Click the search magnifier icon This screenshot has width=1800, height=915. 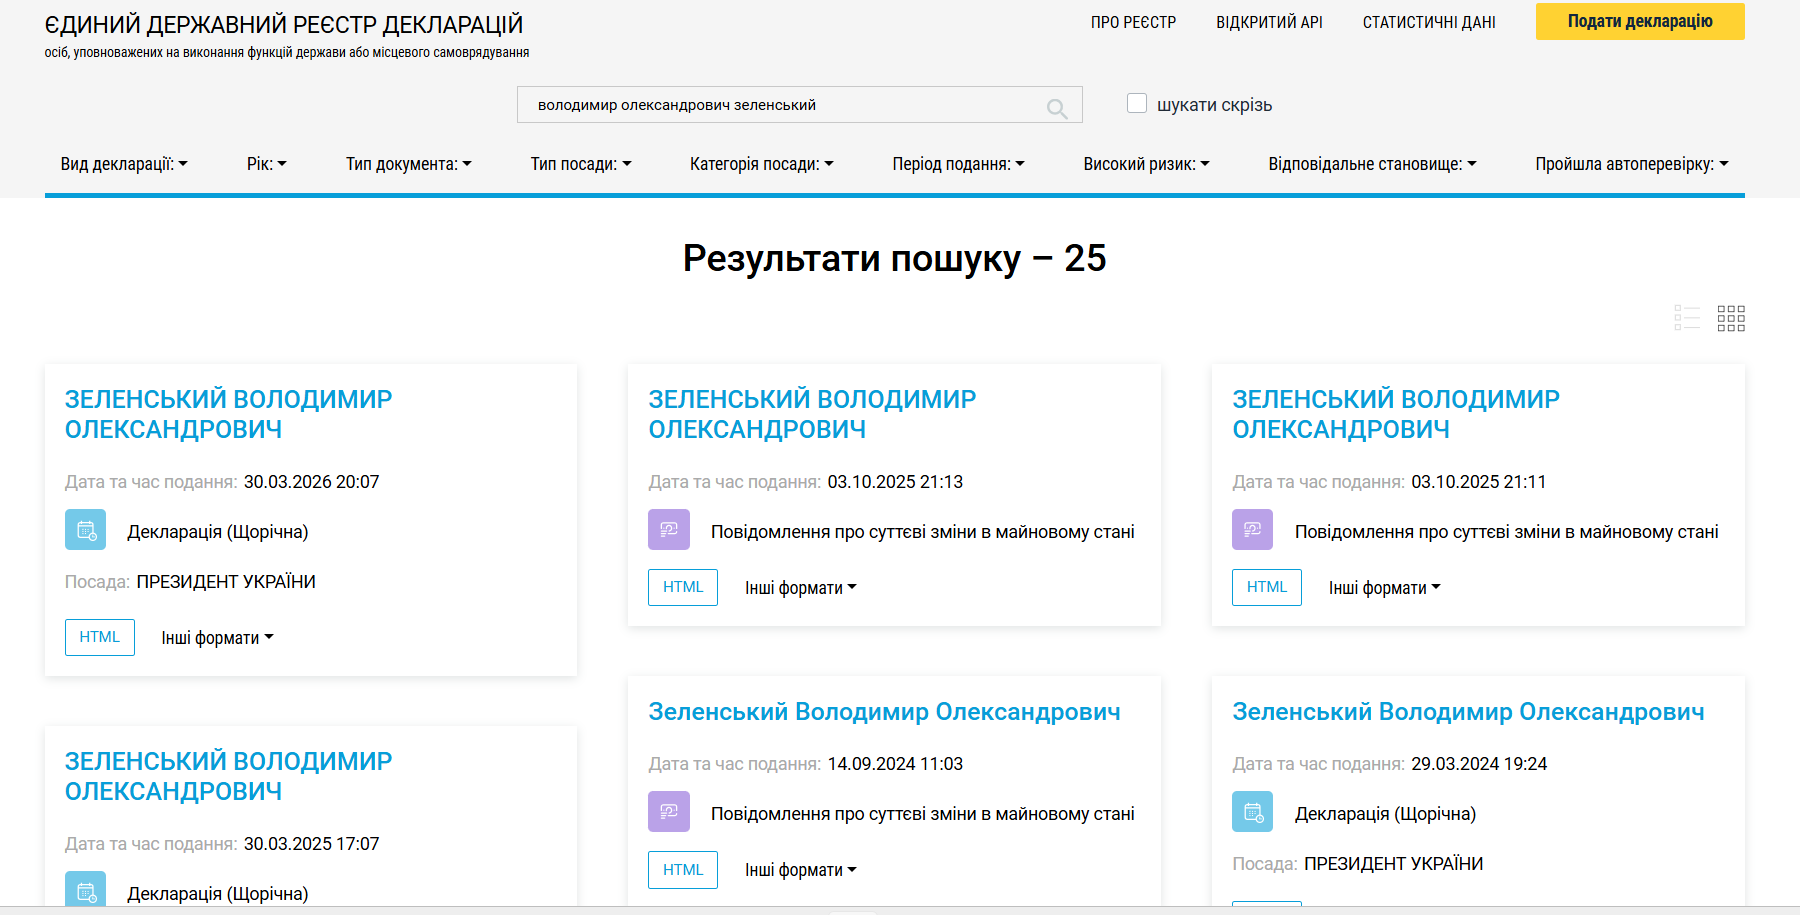1057,105
